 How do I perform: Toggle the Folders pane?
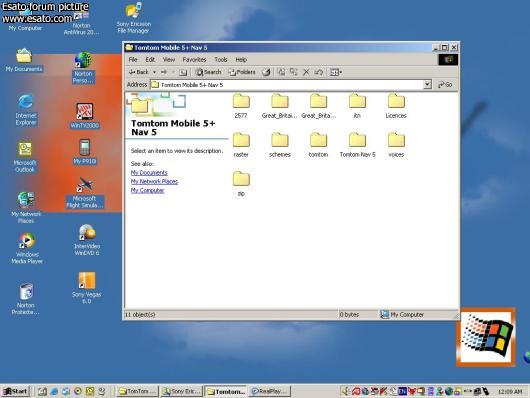[242, 72]
